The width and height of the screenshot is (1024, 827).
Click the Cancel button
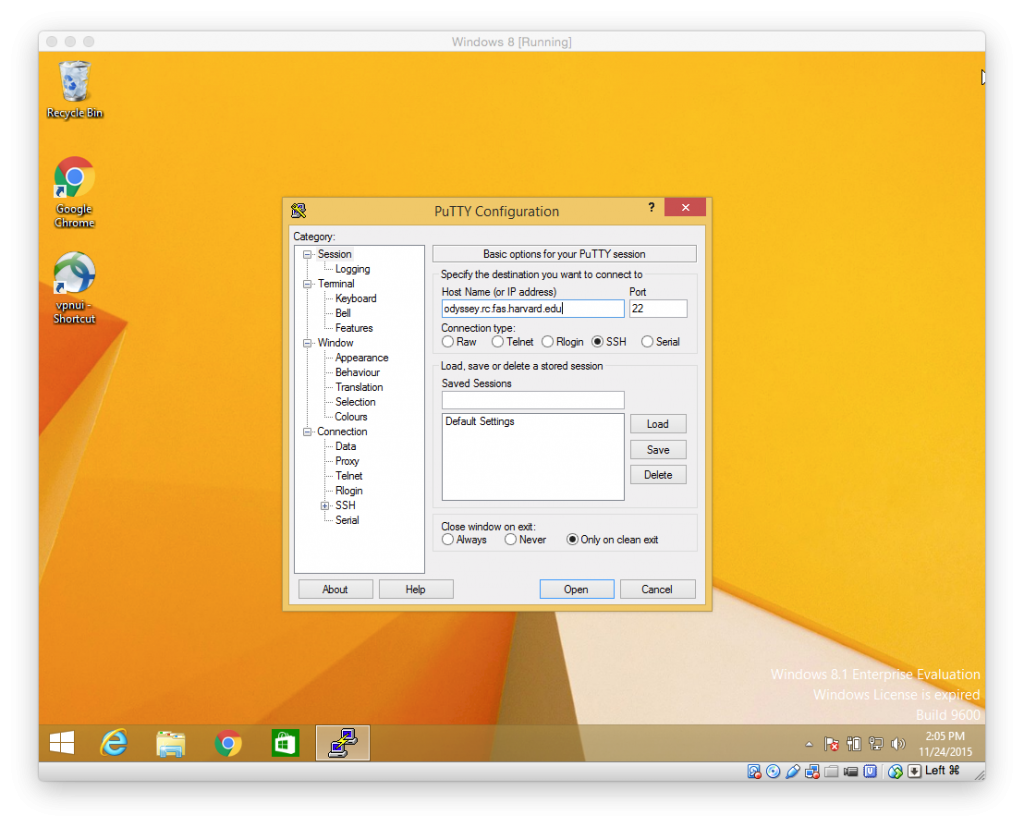(x=657, y=589)
